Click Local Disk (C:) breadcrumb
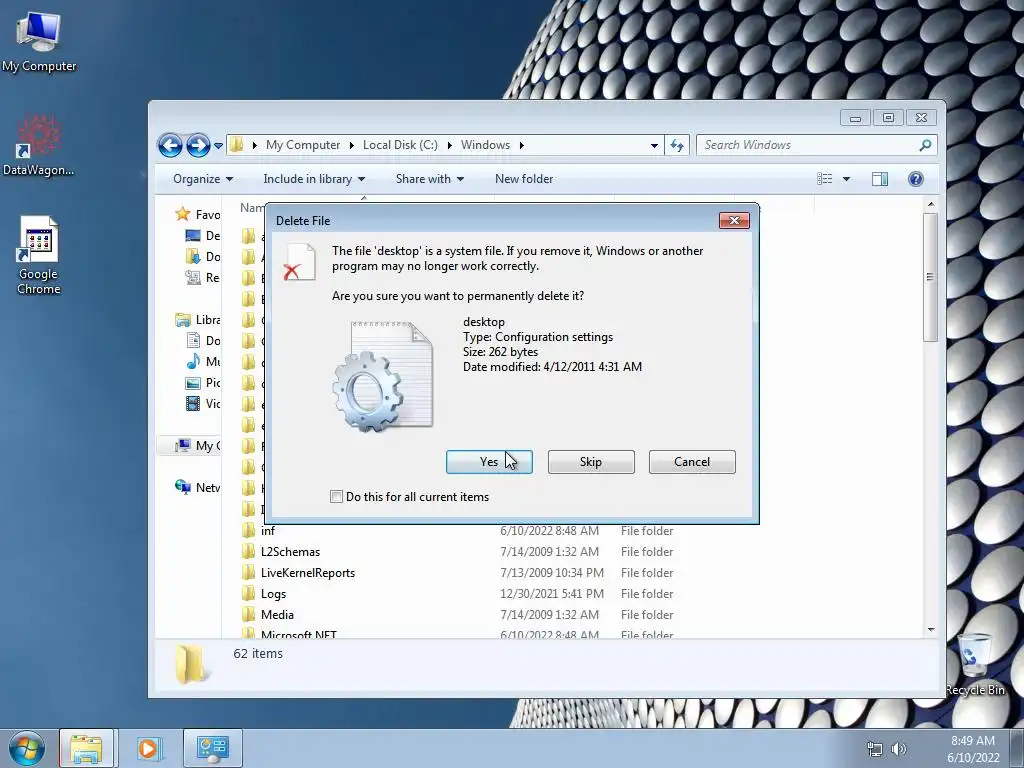 click(400, 145)
